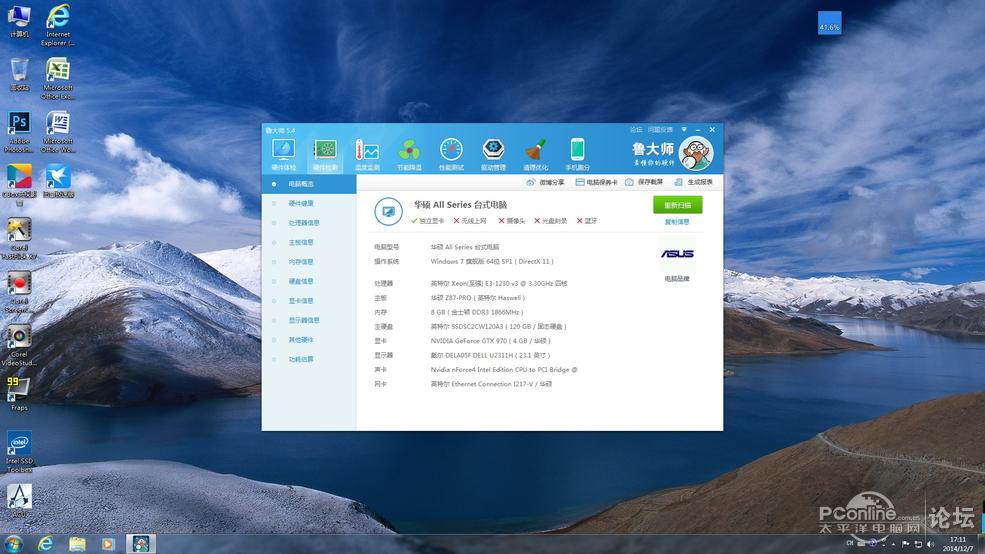Click the 生成报表 generate report tool
Screen dimensions: 985x554
[x=694, y=182]
